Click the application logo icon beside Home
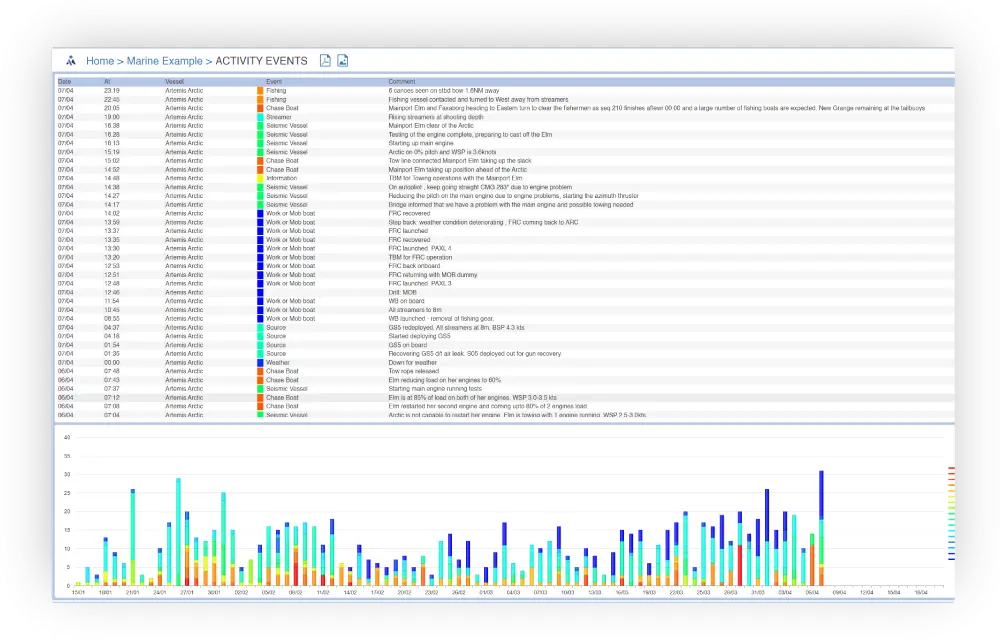1000x644 pixels. [x=71, y=61]
